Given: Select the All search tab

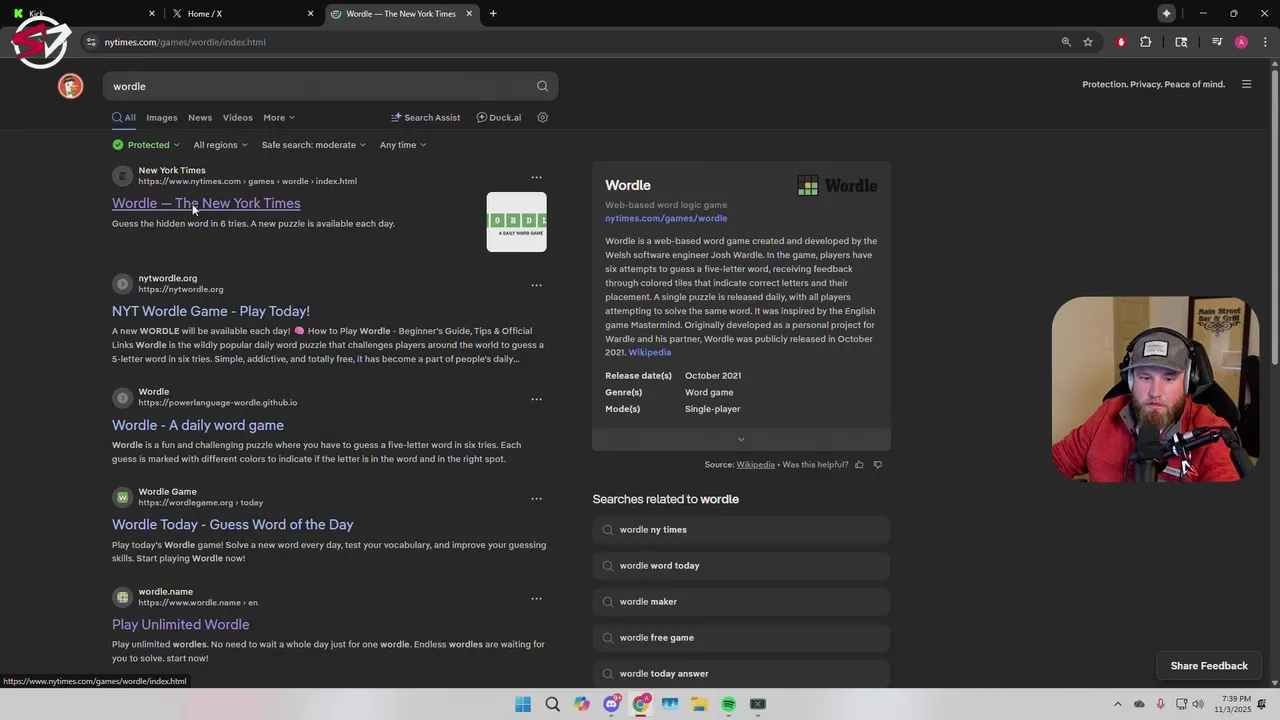Looking at the screenshot, I should point(124,117).
